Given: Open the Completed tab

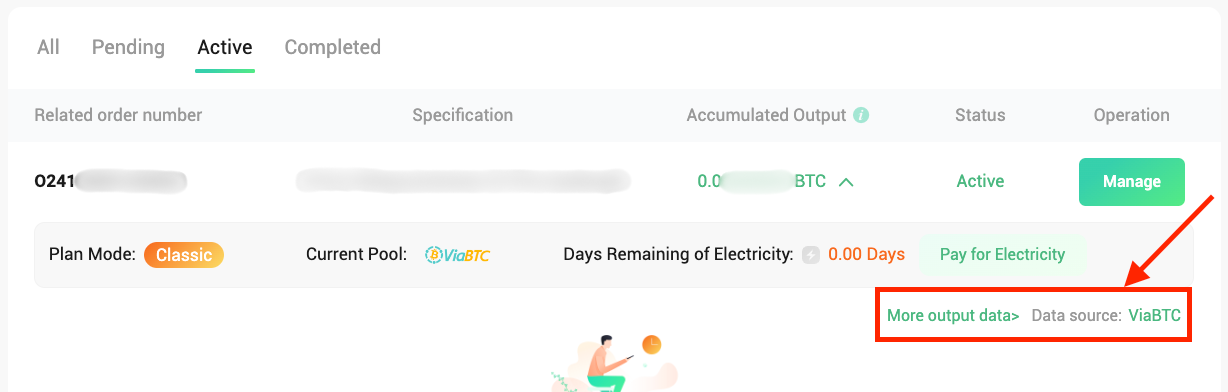Looking at the screenshot, I should pos(332,47).
